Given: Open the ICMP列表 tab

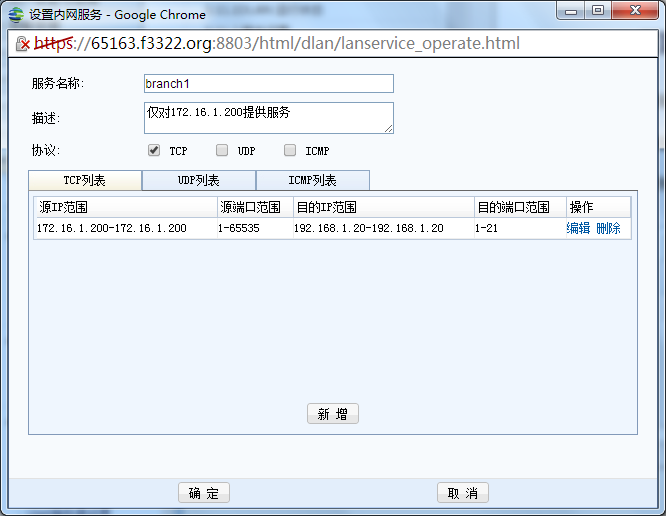Looking at the screenshot, I should pyautogui.click(x=313, y=181).
